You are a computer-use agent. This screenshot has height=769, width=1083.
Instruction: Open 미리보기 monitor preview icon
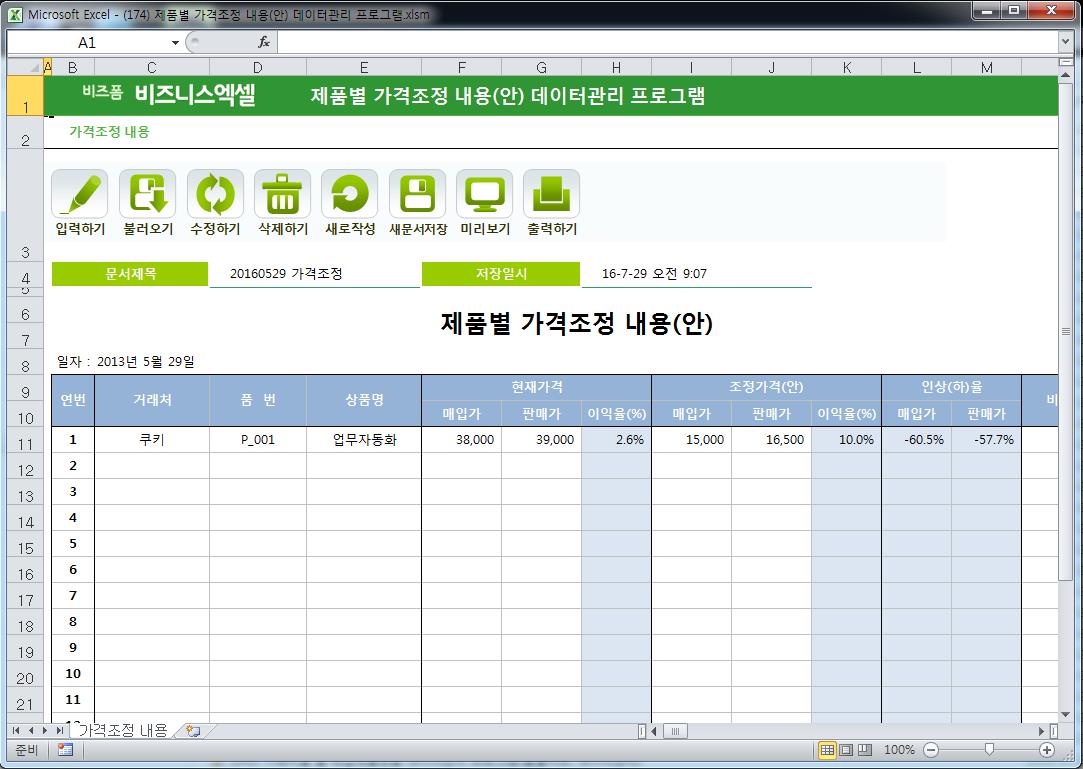click(x=484, y=194)
